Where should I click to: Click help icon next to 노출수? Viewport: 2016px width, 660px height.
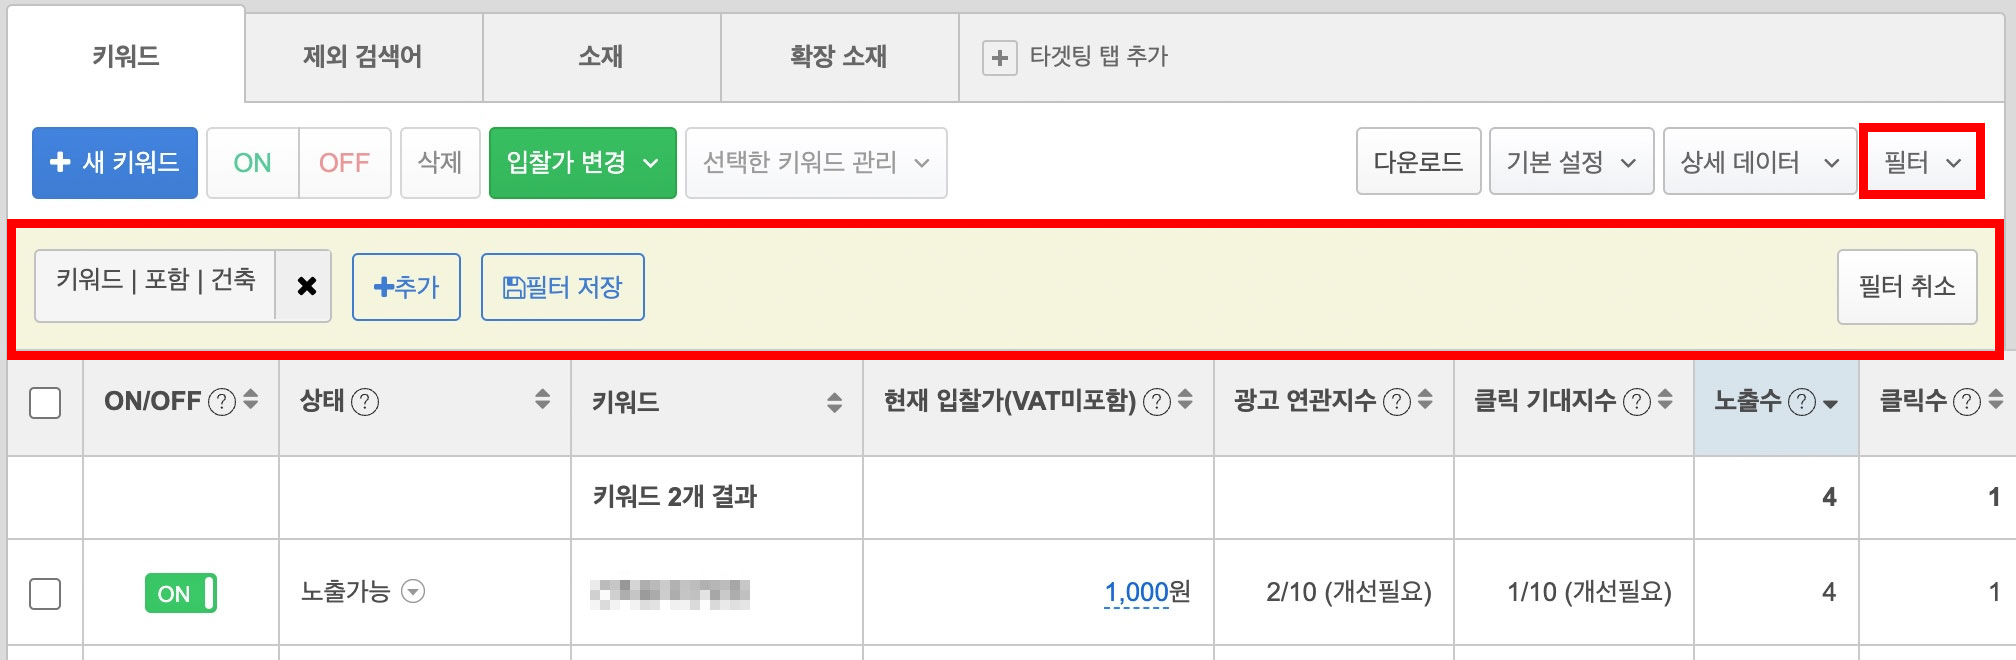point(1801,402)
